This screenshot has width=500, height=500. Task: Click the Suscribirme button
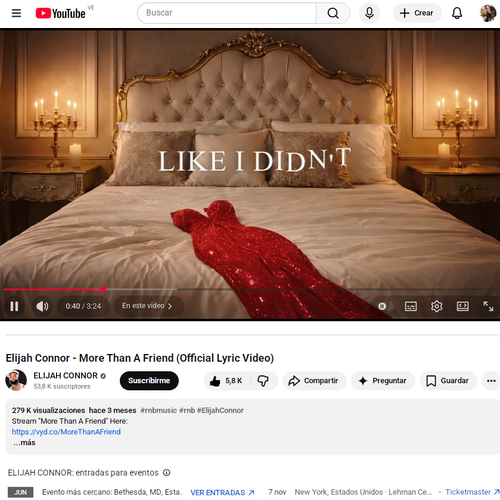coord(149,380)
